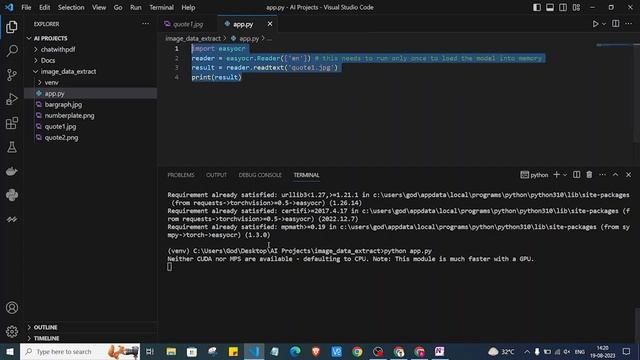
Task: Open run options dropdown next to play
Action: tap(604, 24)
